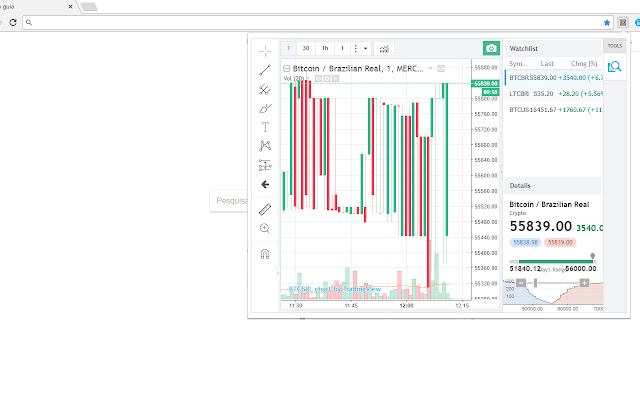Click the red ask price 55839.00

560,242
